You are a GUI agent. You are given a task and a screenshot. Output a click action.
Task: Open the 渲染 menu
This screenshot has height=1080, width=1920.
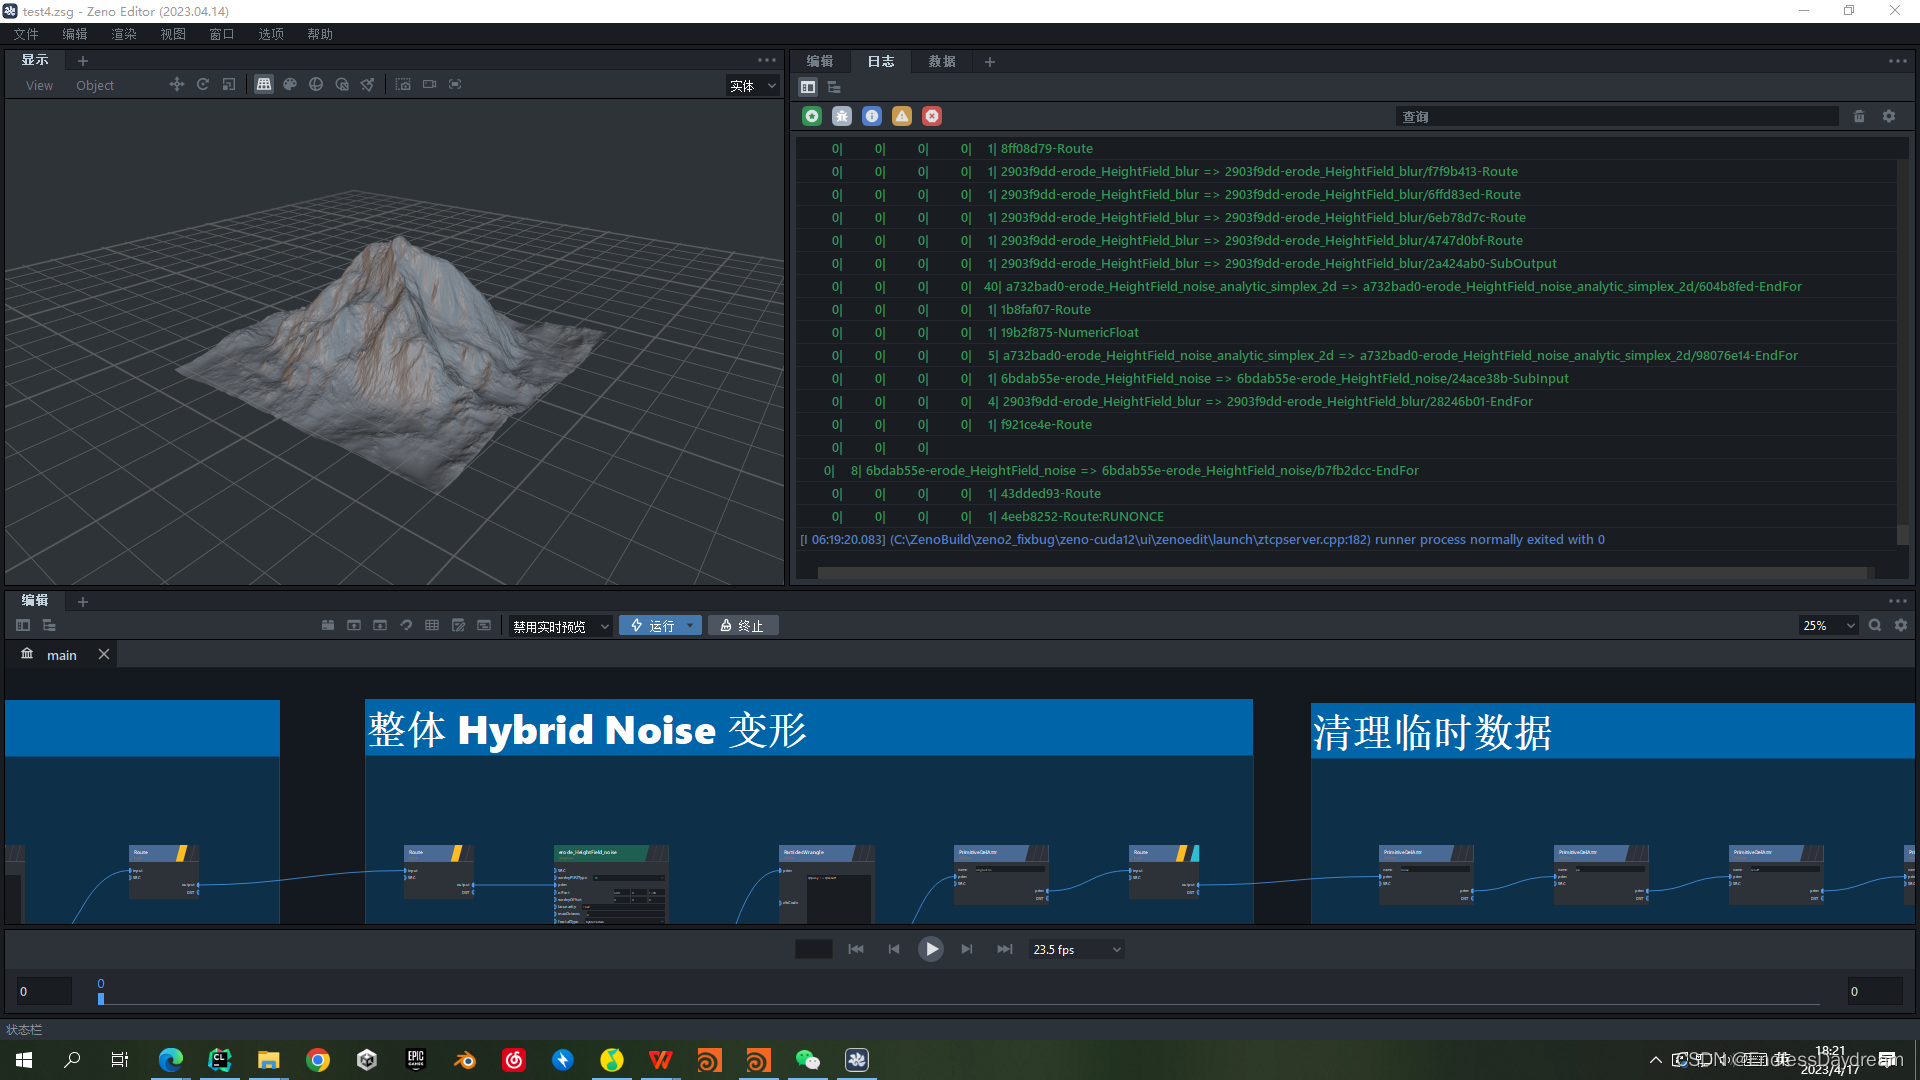coord(124,34)
